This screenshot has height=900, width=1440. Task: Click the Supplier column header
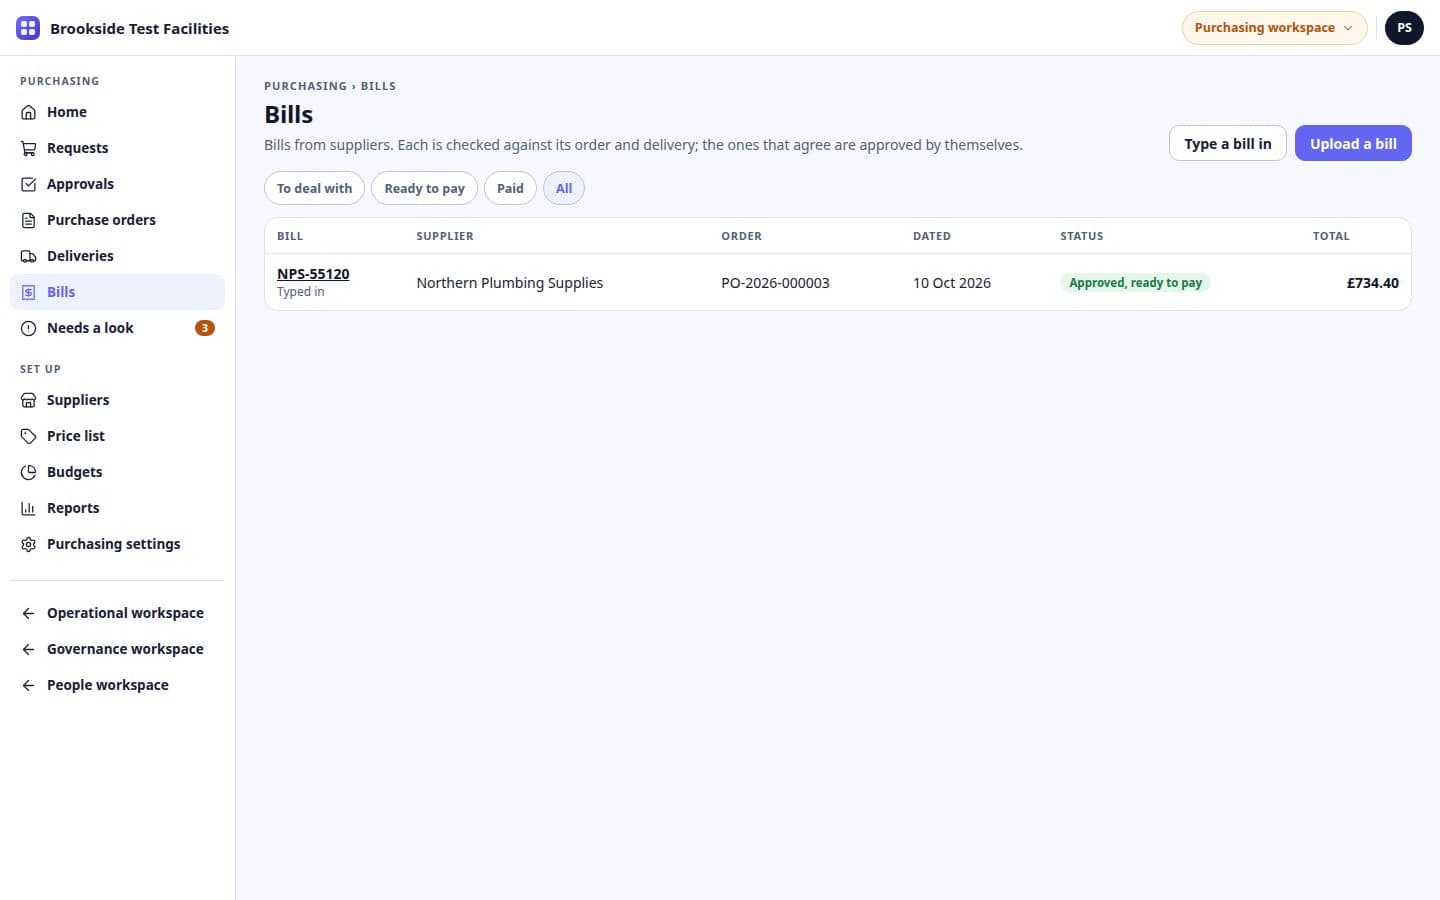(445, 236)
